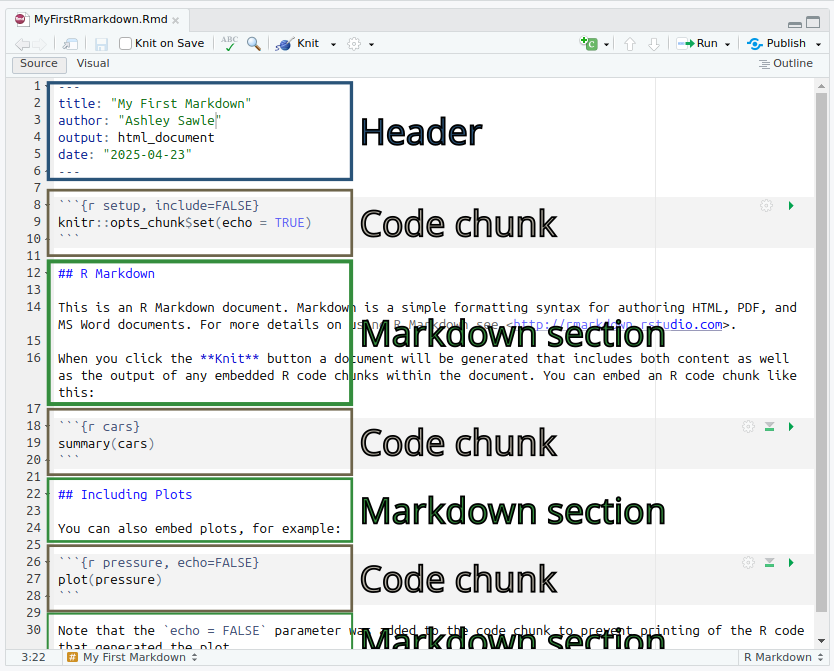Insert a new code chunk

tap(588, 44)
